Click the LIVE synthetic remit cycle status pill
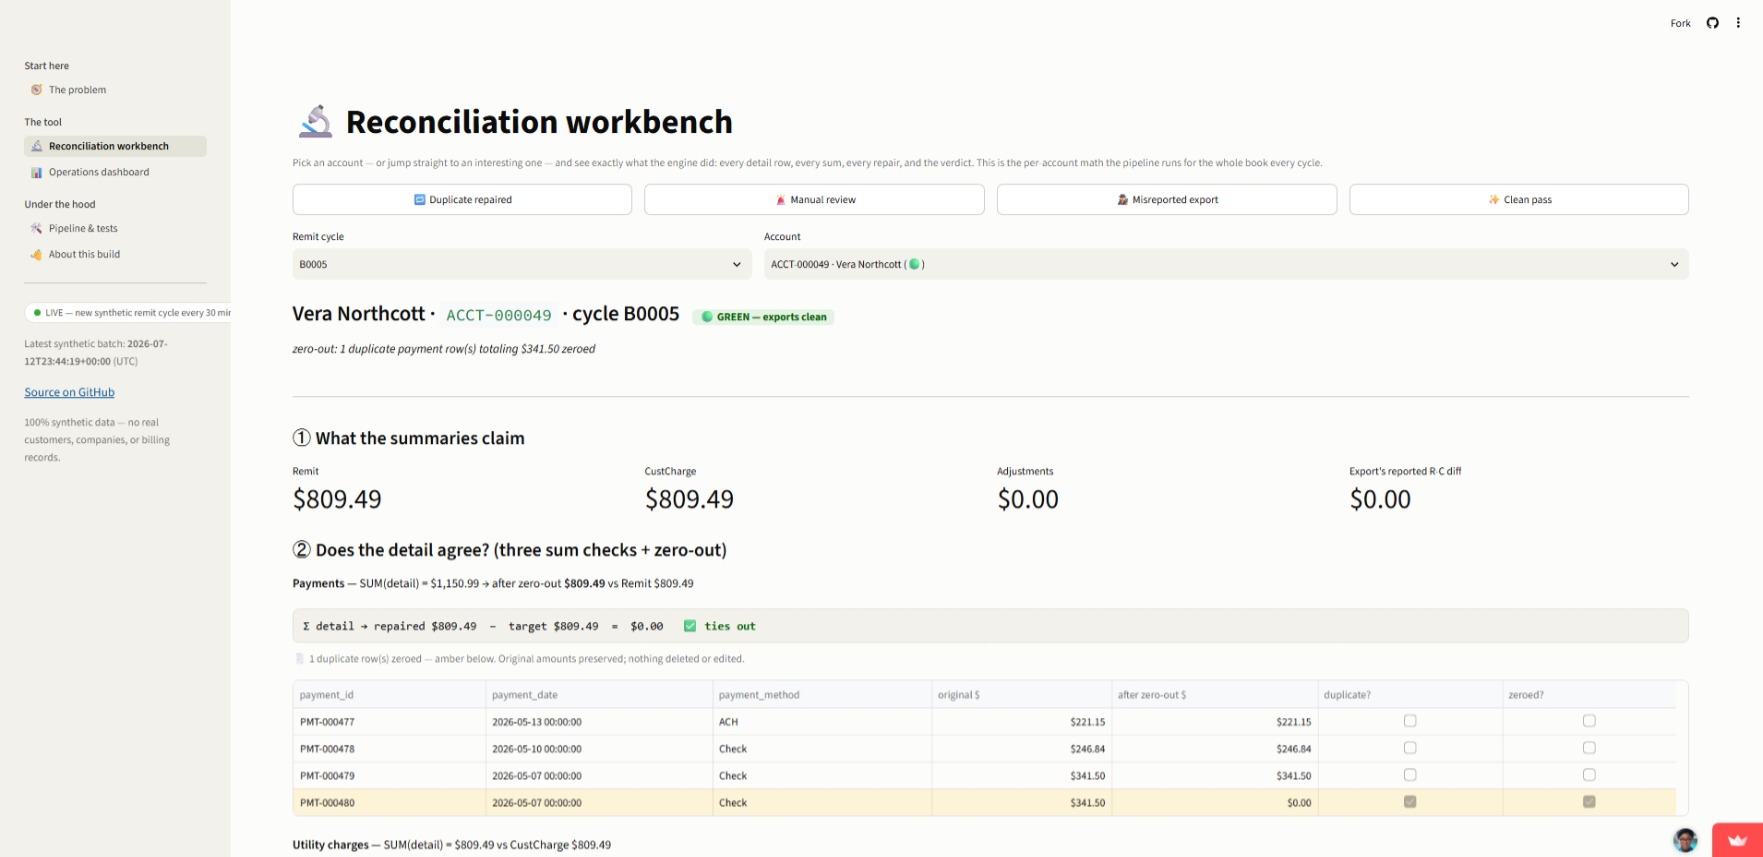 pos(128,313)
